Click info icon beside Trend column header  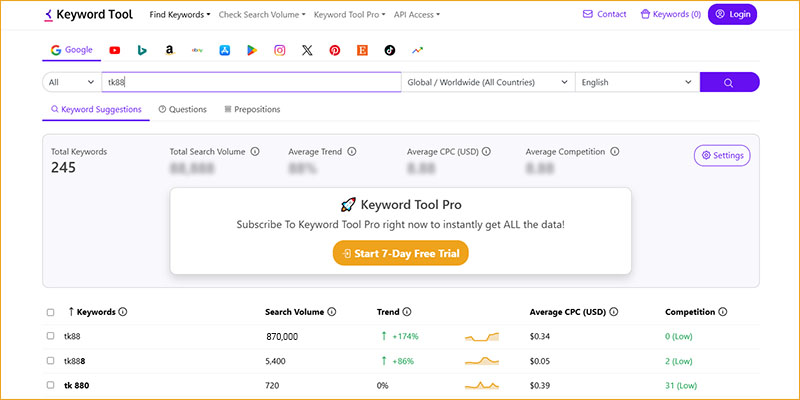pos(407,312)
